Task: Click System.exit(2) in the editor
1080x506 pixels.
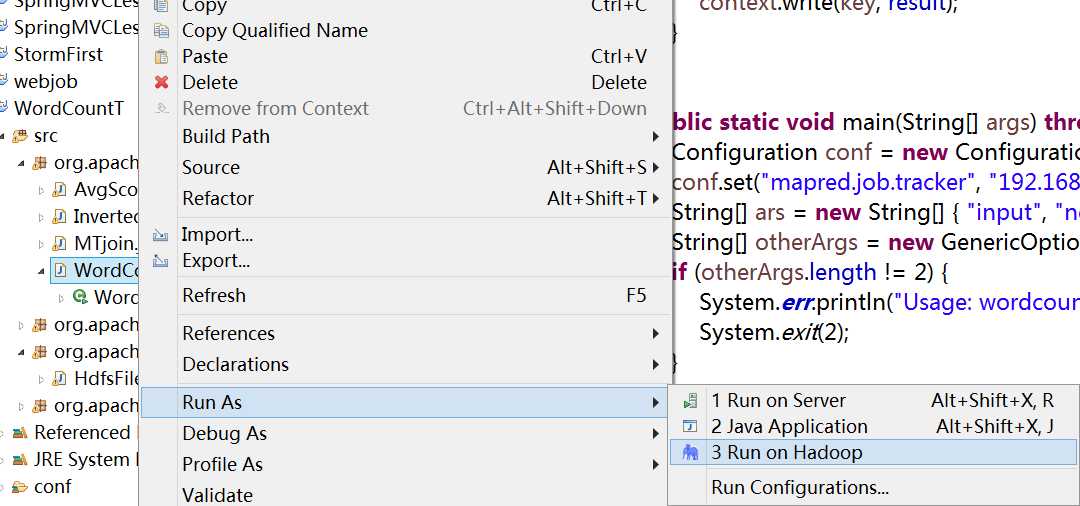Action: pos(774,333)
